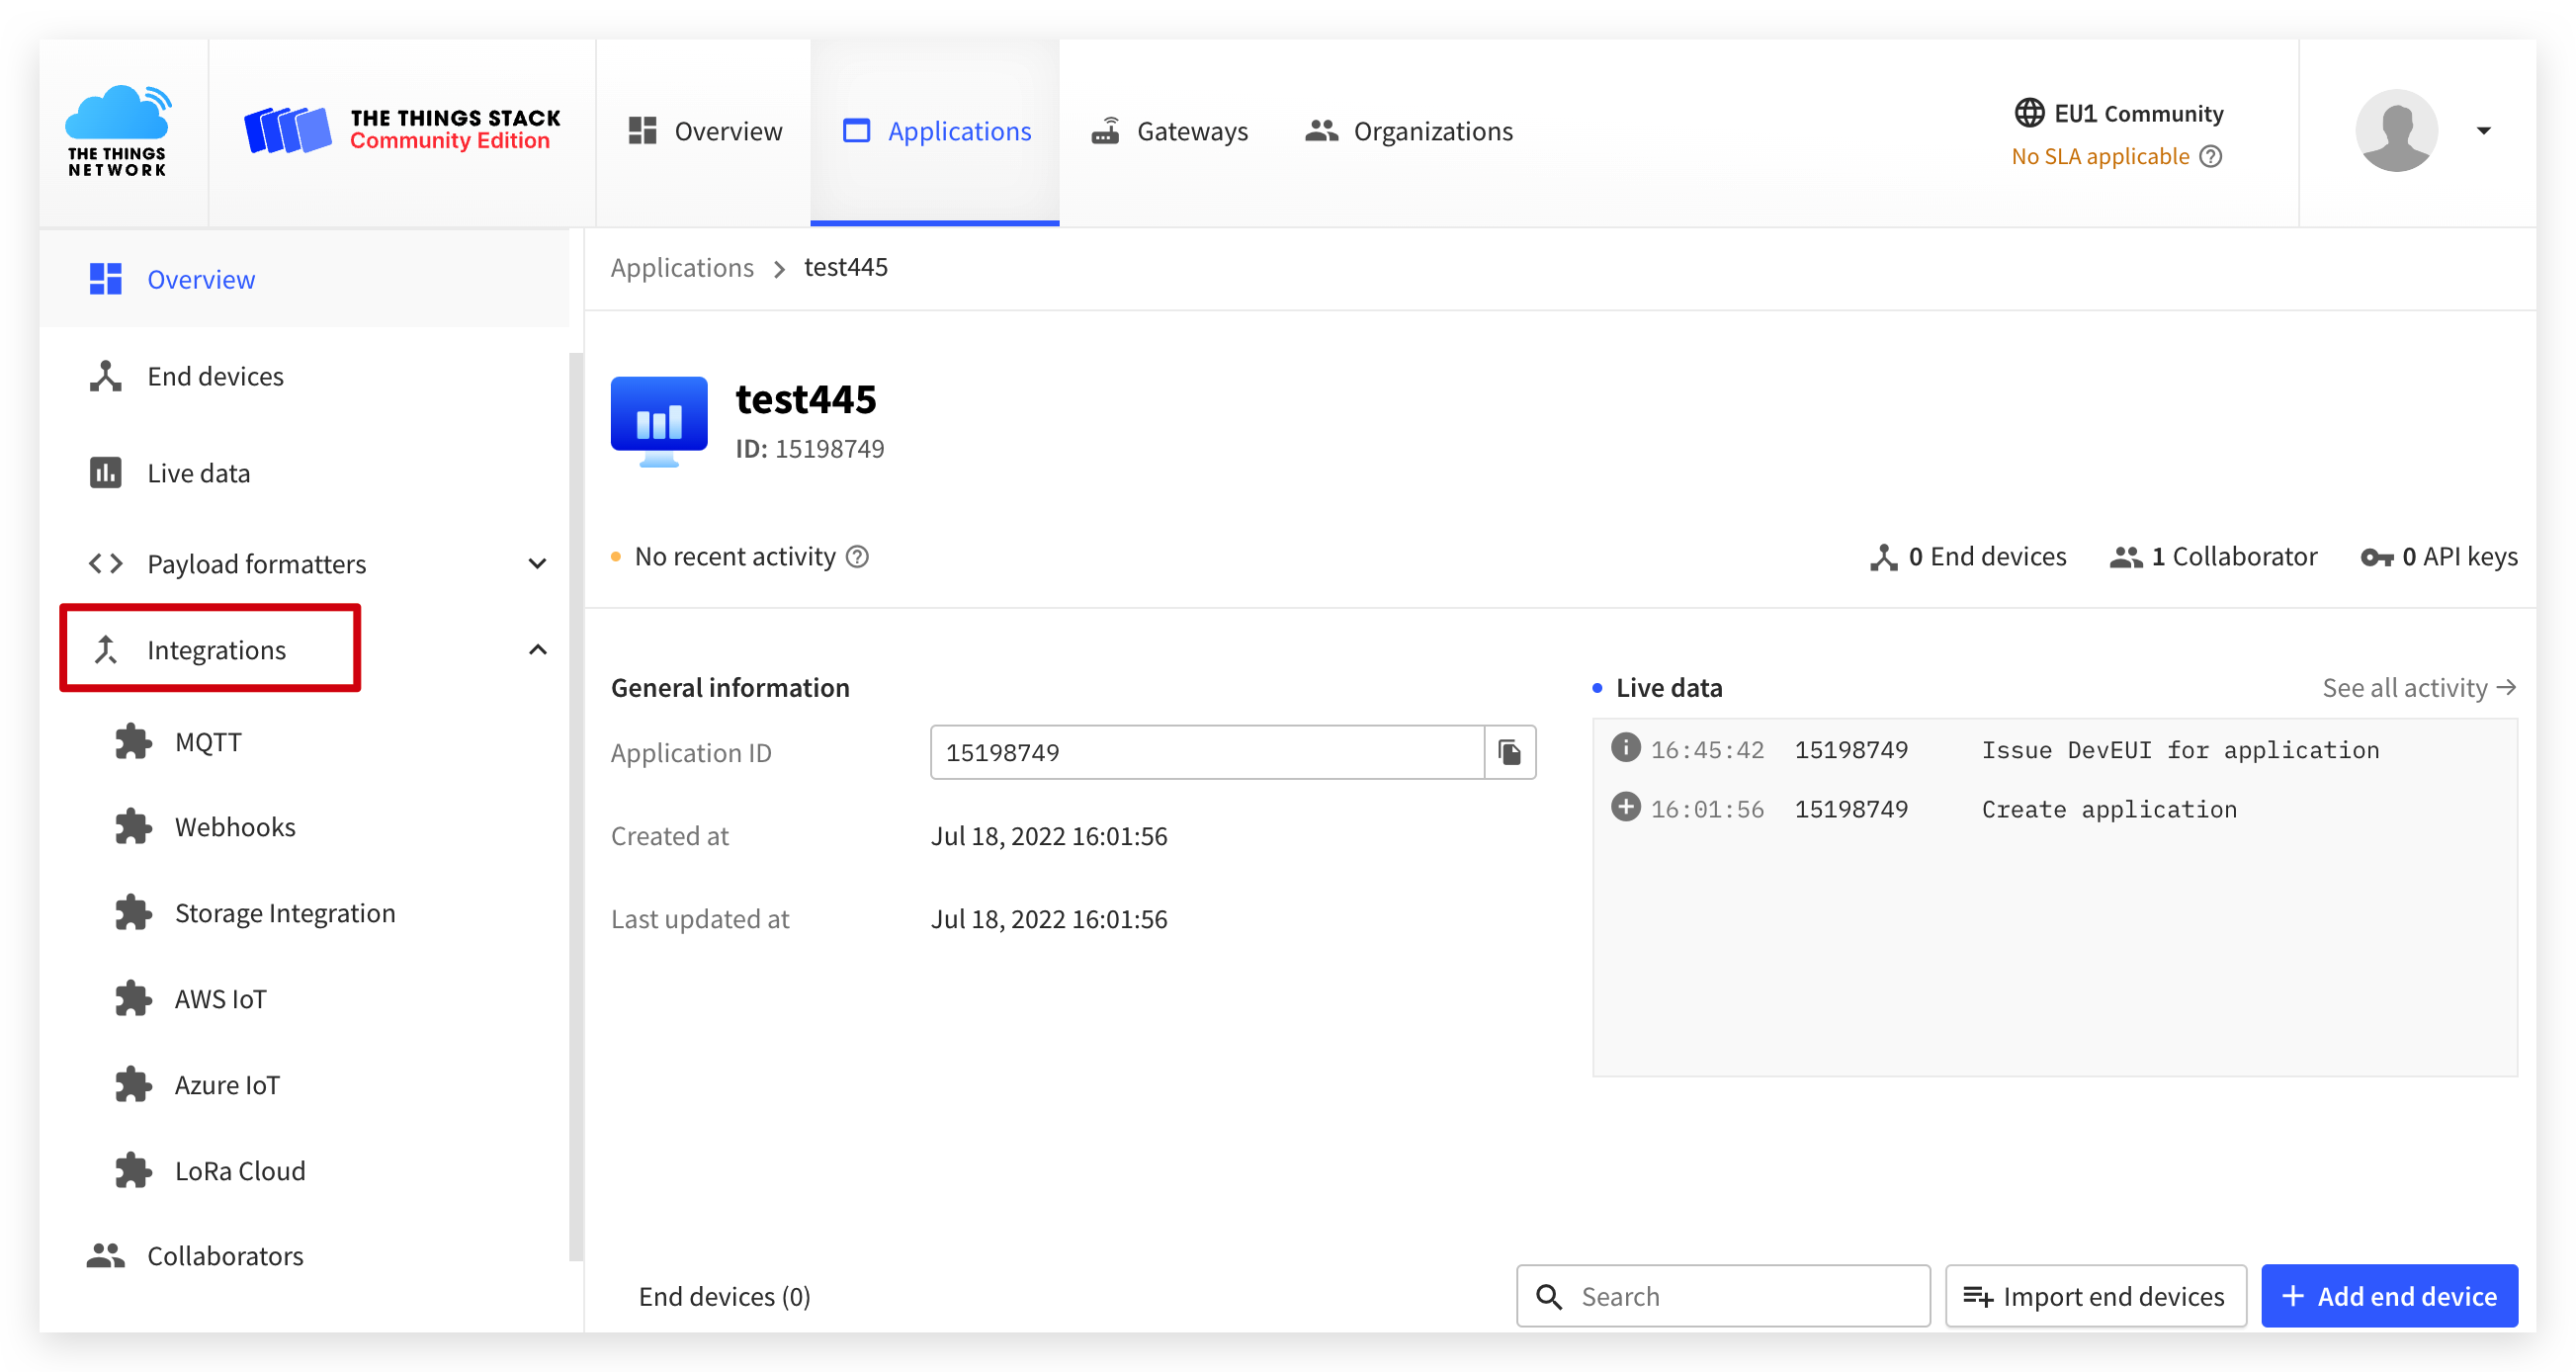Click The Things Network cloud logo

pos(118,131)
